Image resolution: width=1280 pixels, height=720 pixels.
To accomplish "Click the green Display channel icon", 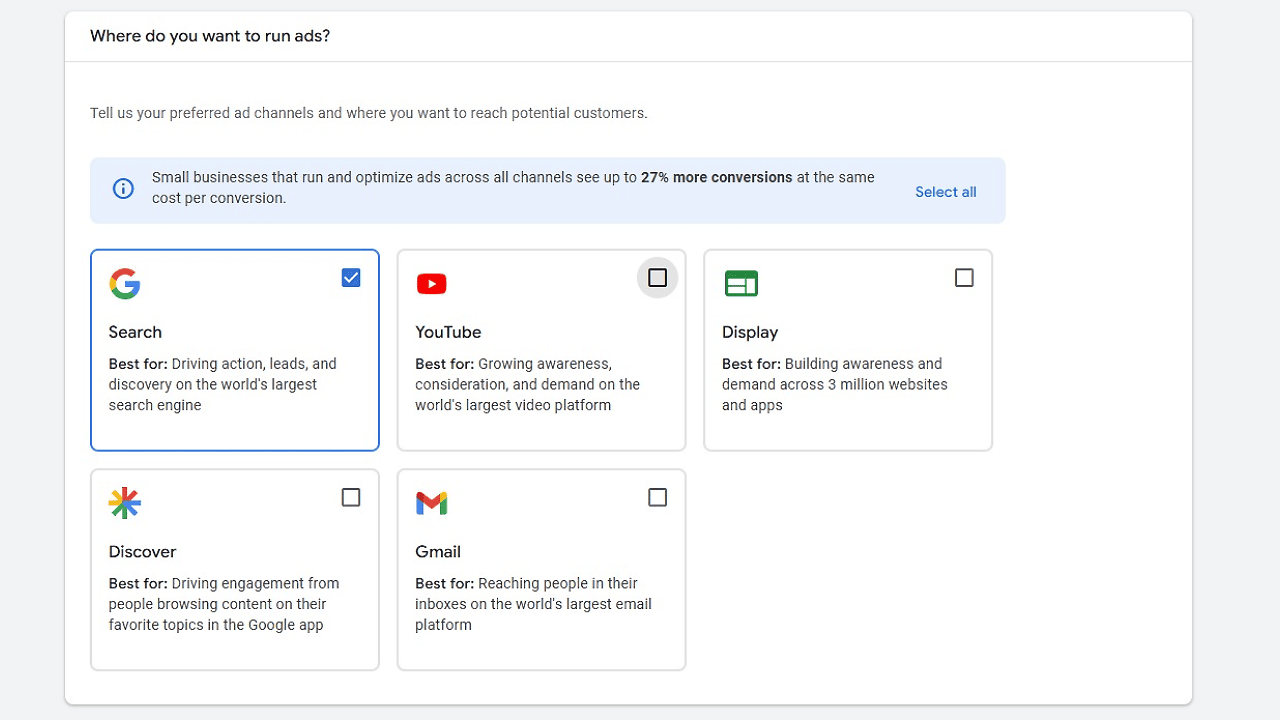I will click(741, 284).
